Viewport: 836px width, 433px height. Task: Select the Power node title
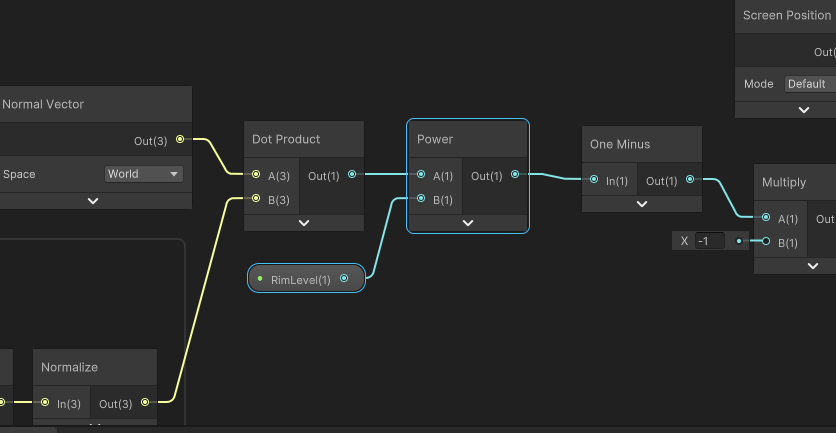435,139
